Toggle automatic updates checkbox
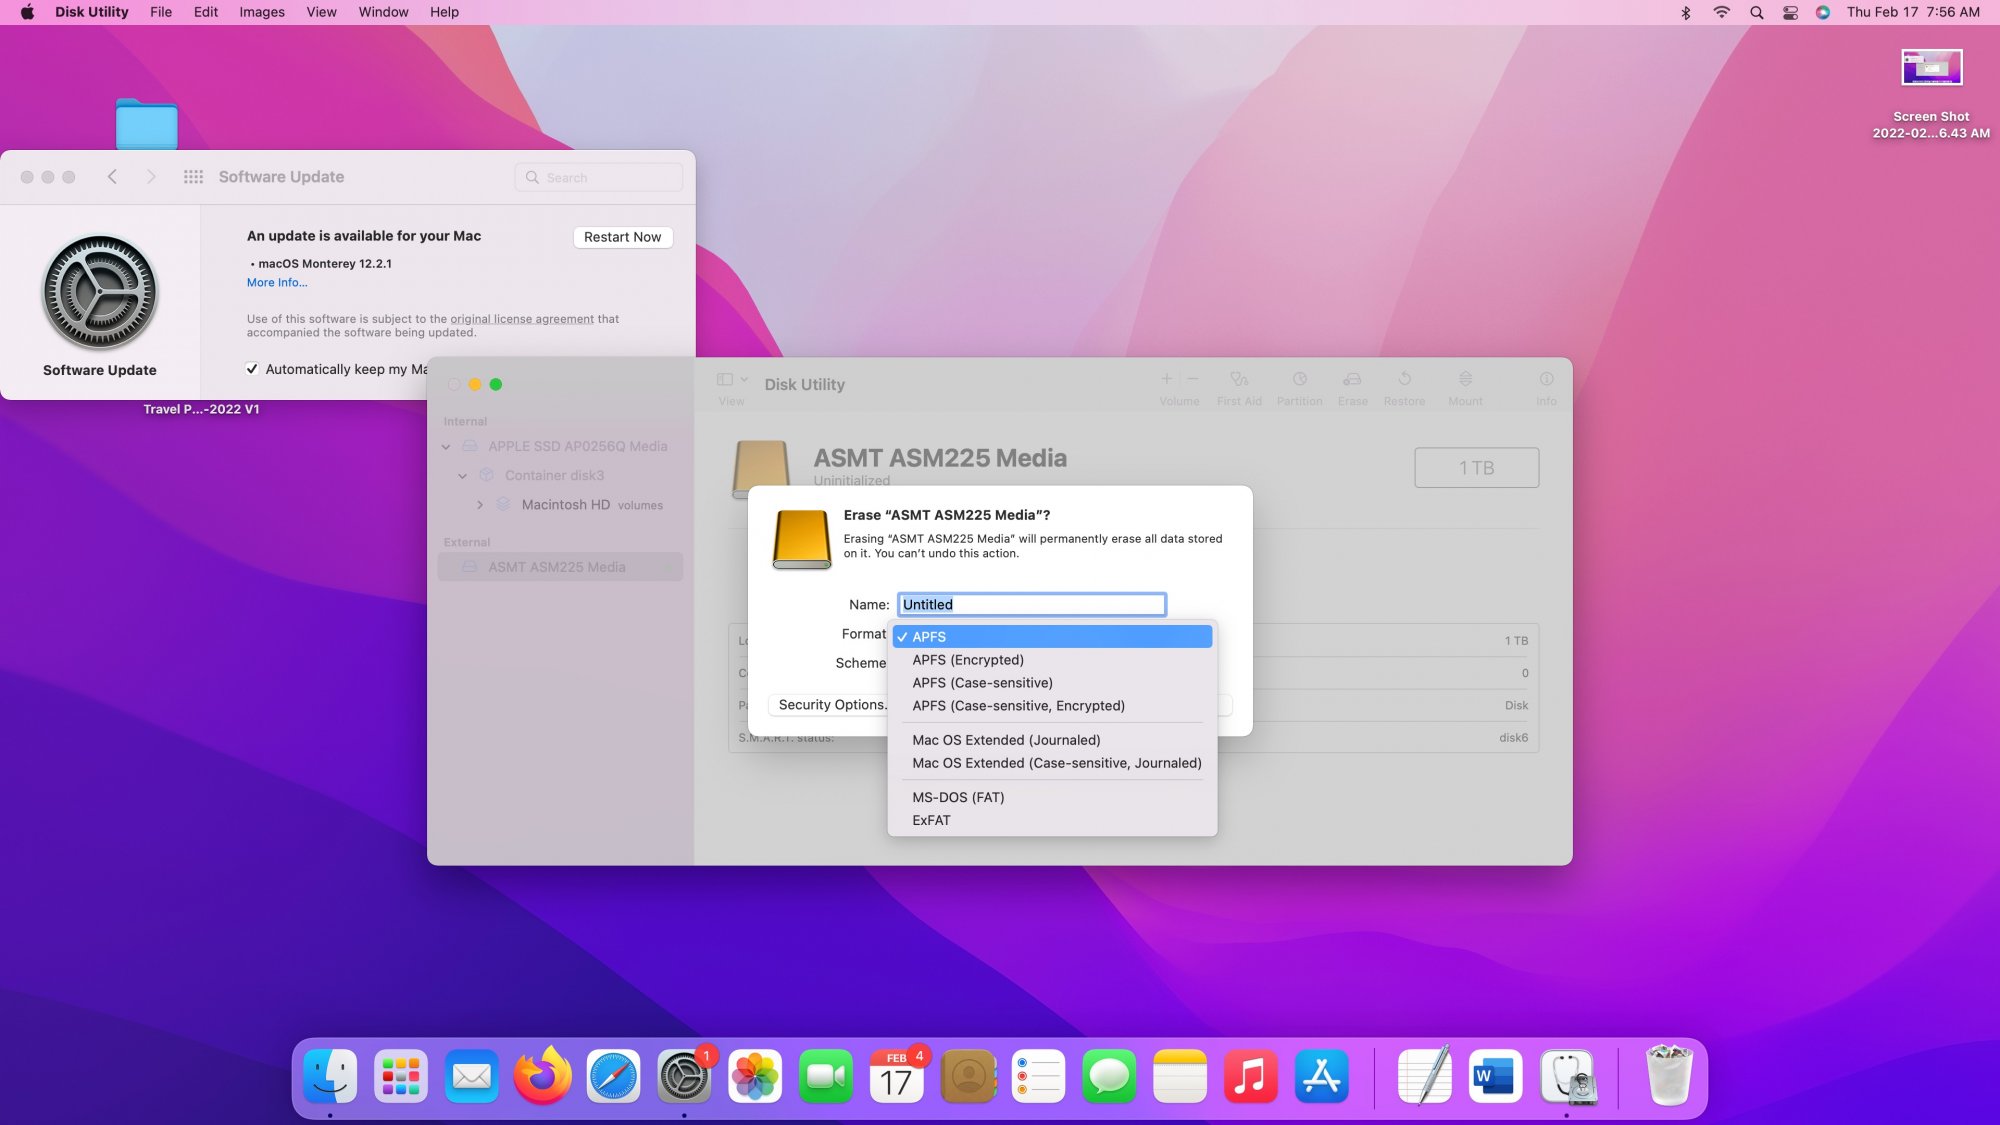The height and width of the screenshot is (1125, 2000). 252,369
